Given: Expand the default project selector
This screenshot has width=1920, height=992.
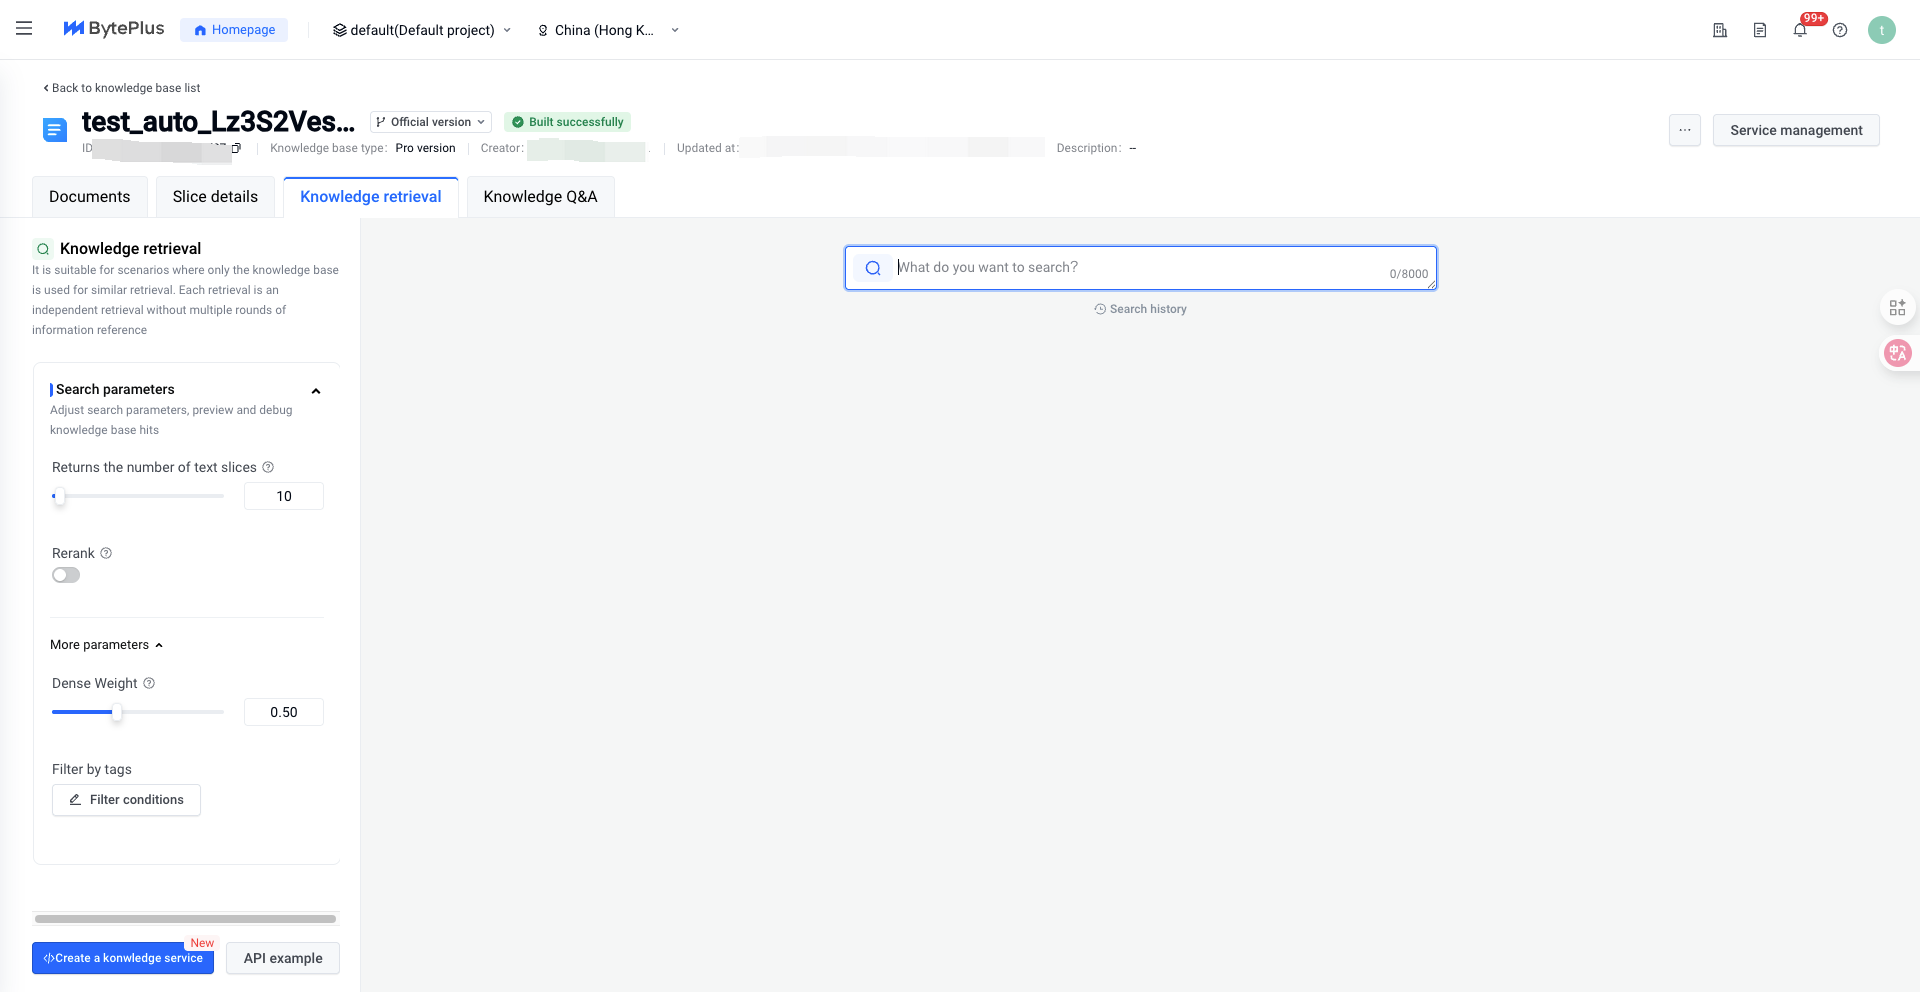Looking at the screenshot, I should point(422,30).
